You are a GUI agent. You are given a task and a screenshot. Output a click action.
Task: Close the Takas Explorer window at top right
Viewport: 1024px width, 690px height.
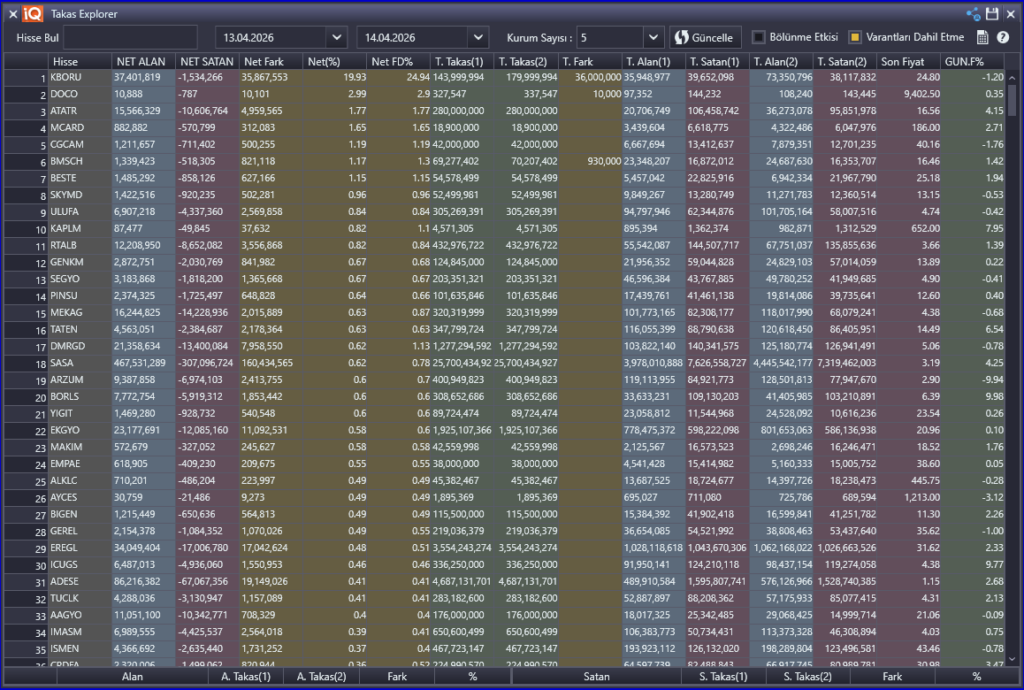click(x=1010, y=14)
